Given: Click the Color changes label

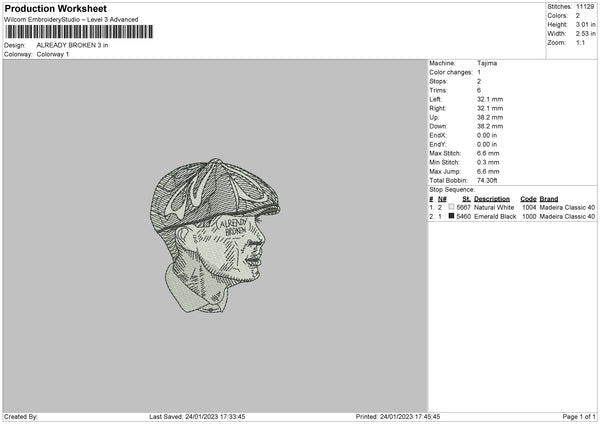Looking at the screenshot, I should coord(451,72).
